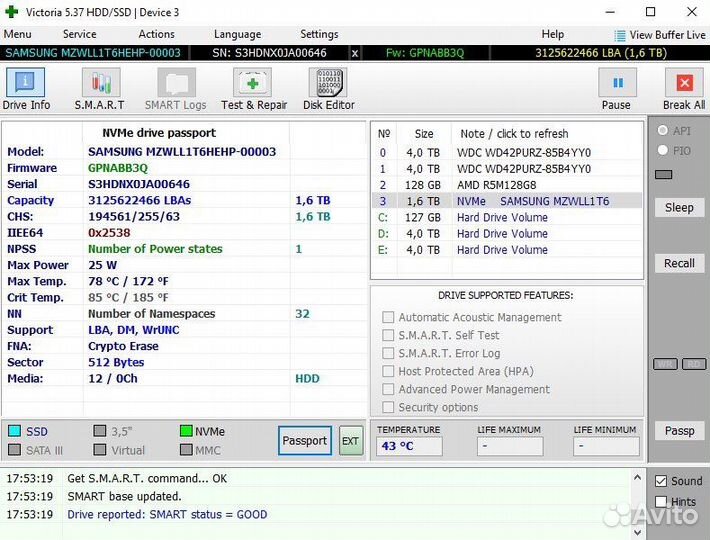Screen dimensions: 710x540
Task: Select drive 3 NVMe SAMSUNG row
Action: (507, 201)
